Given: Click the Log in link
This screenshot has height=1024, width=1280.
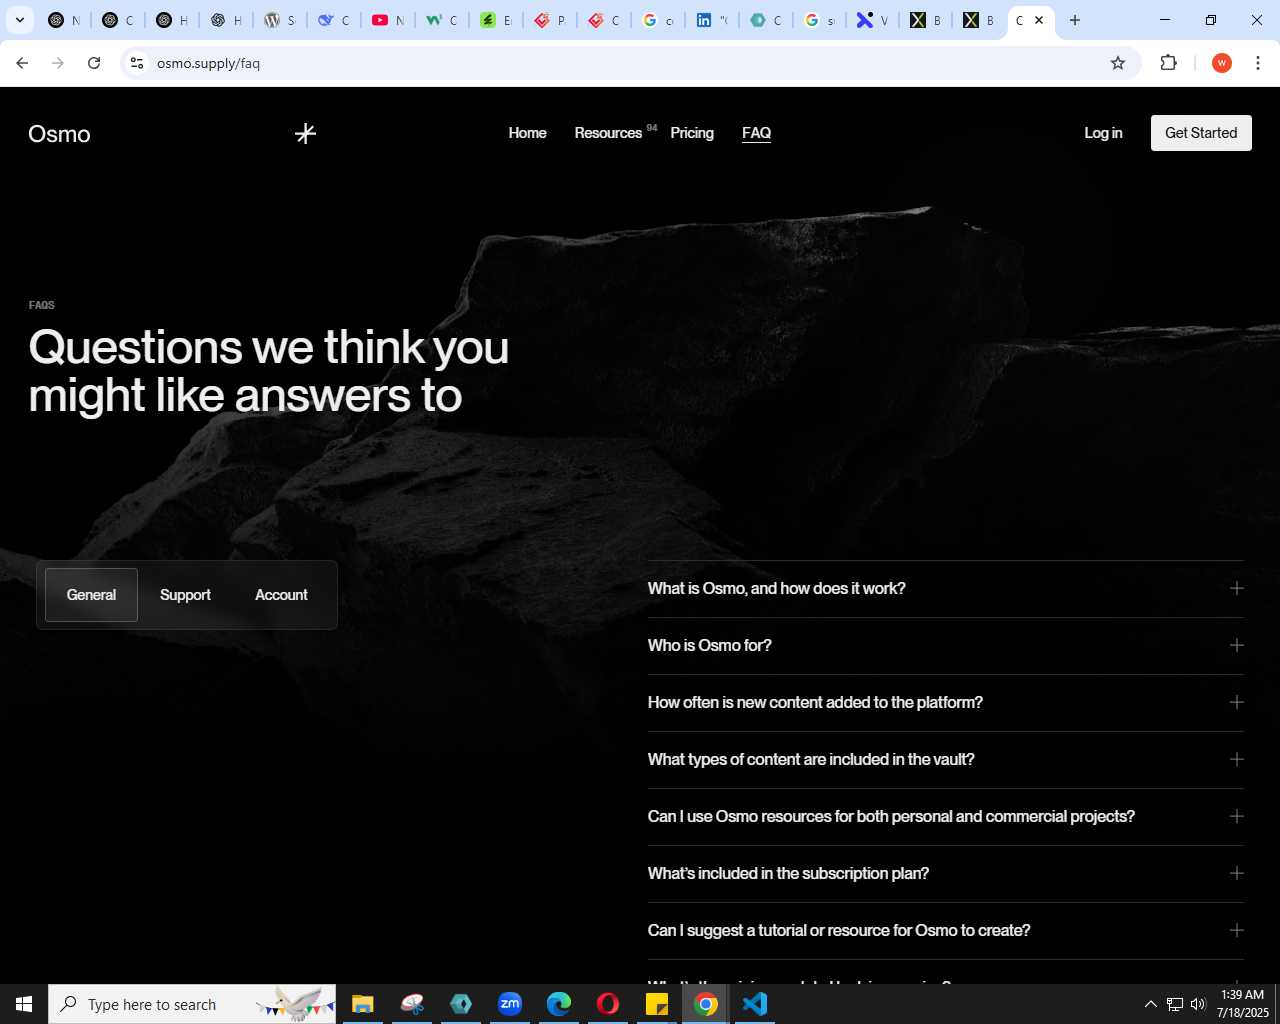Looking at the screenshot, I should 1103,133.
